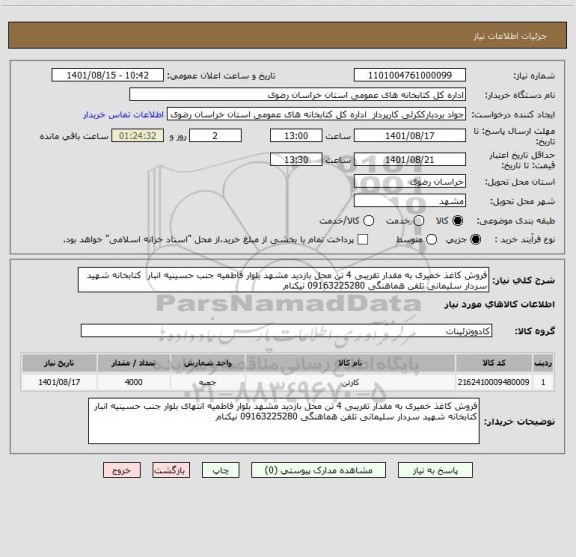This screenshot has width=576, height=557.
Task: Click نام کالا column header
Action: [x=350, y=363]
